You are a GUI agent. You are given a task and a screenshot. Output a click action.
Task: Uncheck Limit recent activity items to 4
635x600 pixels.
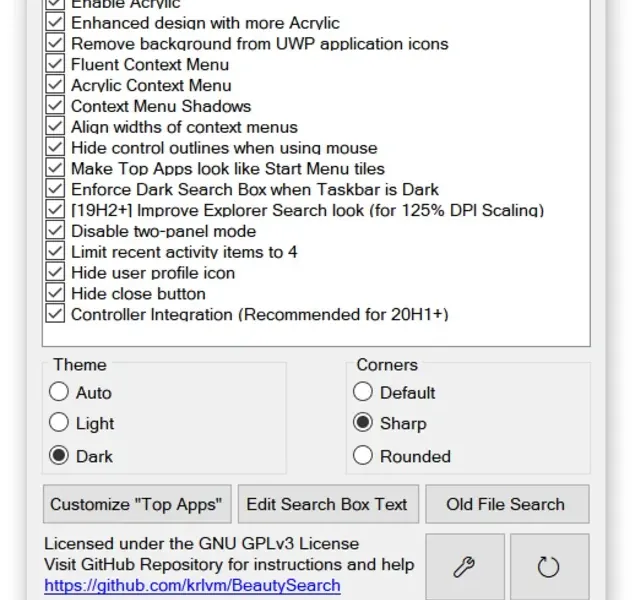pyautogui.click(x=55, y=252)
